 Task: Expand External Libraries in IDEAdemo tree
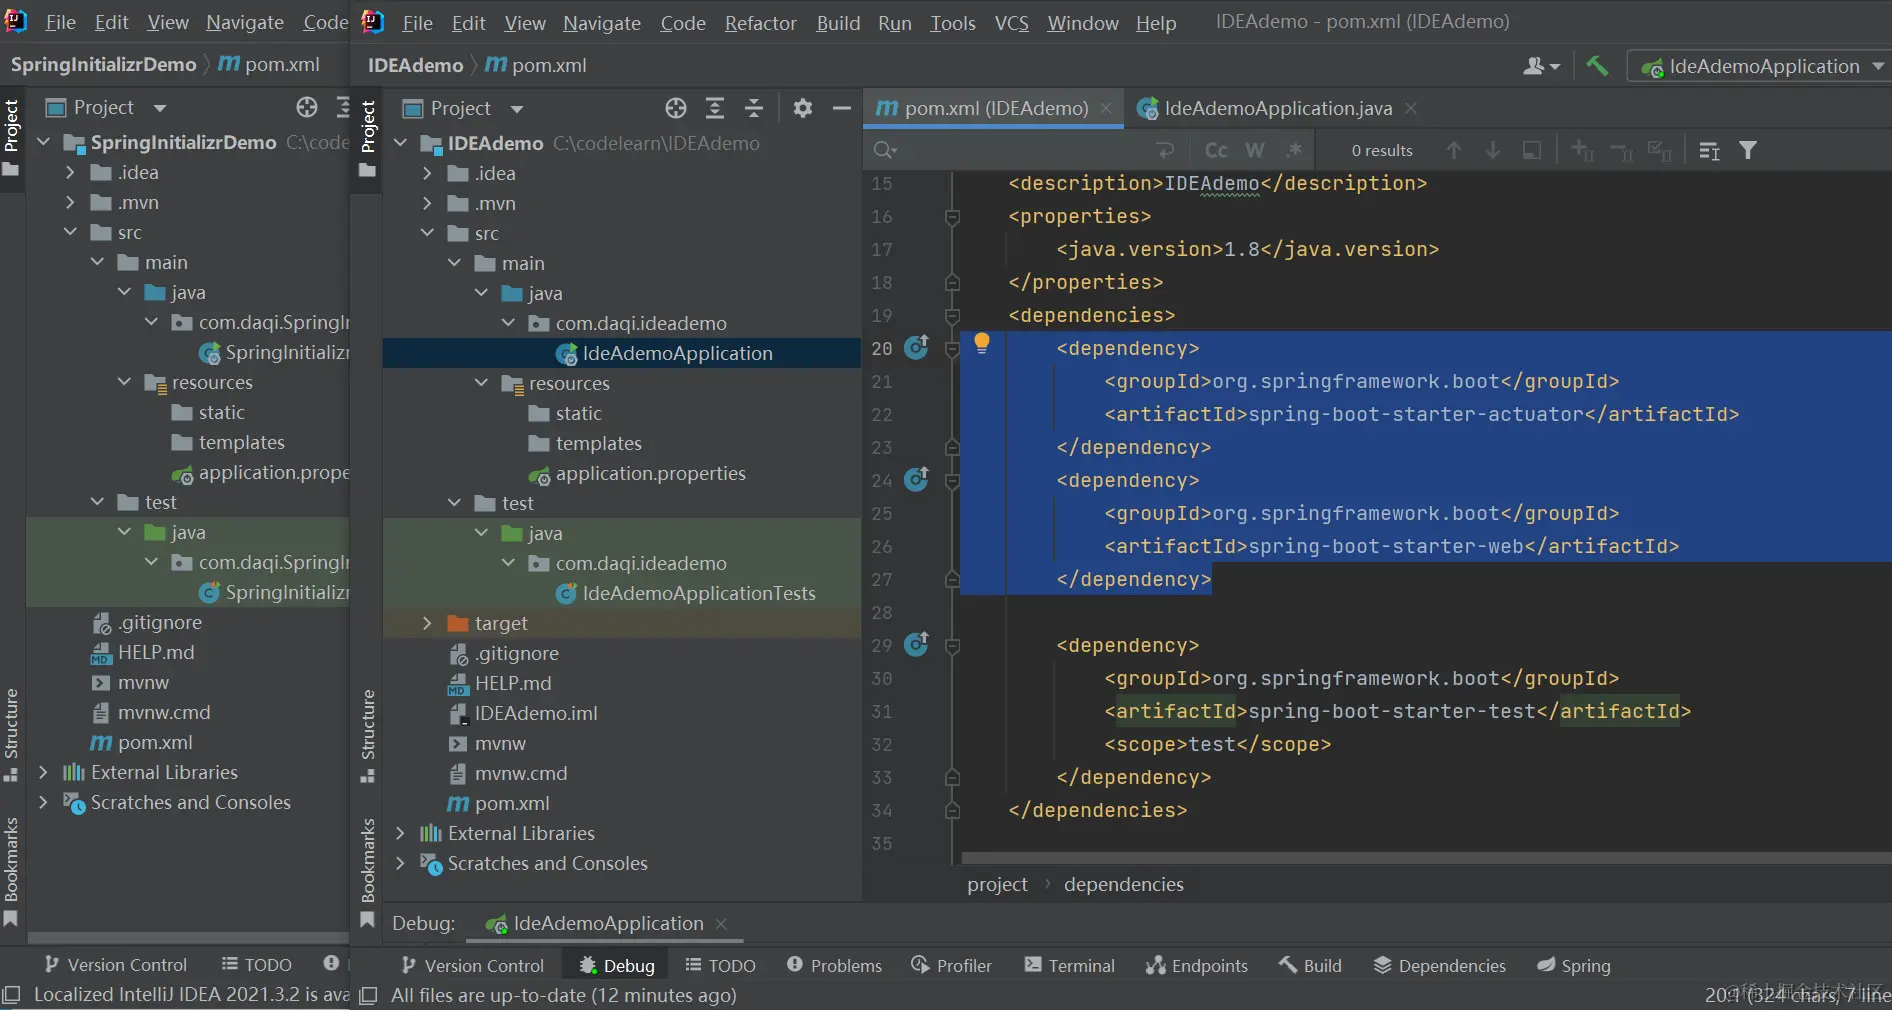click(400, 833)
